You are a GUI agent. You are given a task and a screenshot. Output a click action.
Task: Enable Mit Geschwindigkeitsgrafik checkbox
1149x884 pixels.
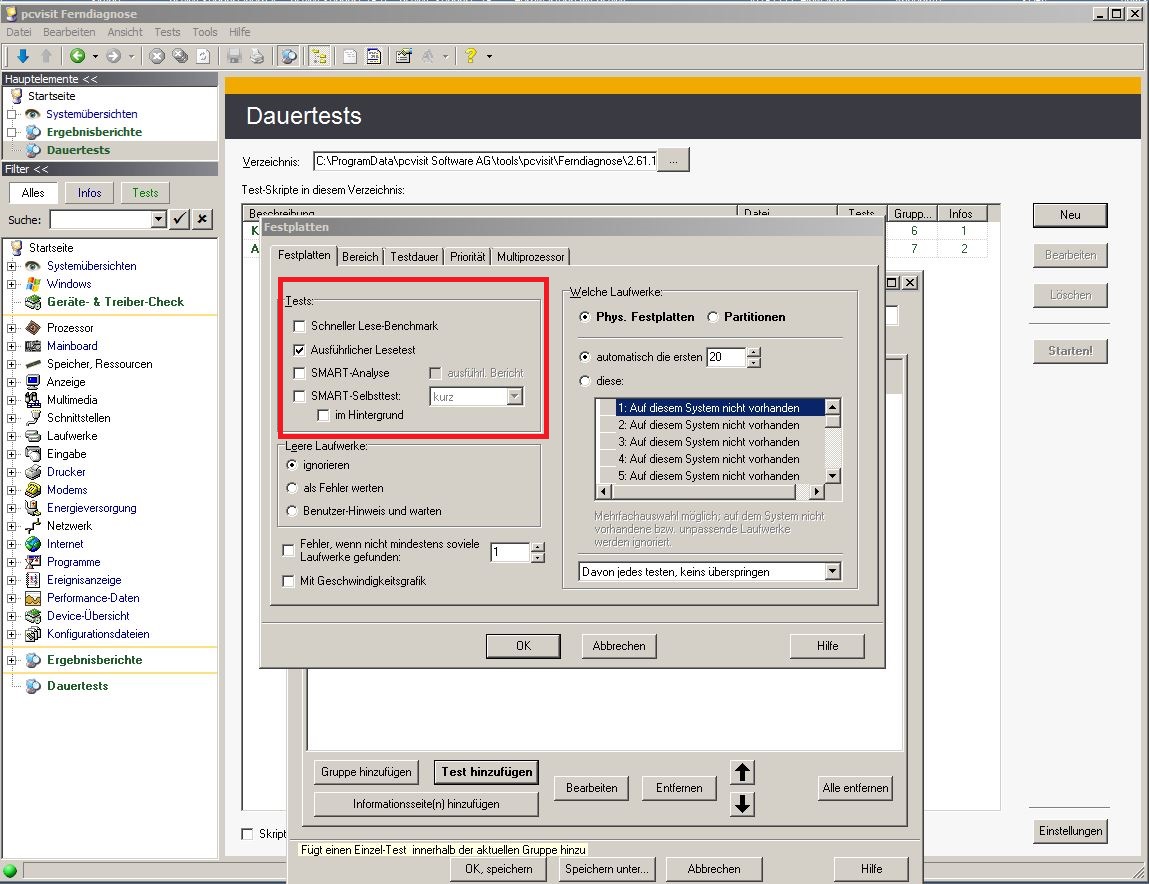point(289,581)
